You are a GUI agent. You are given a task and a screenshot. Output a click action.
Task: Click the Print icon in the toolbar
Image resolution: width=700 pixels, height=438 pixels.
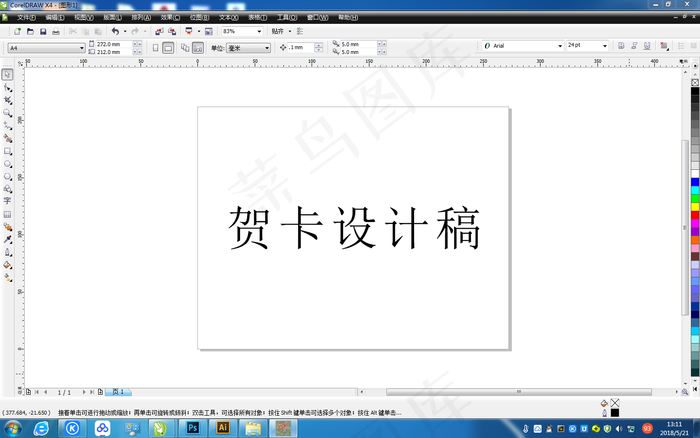56,32
